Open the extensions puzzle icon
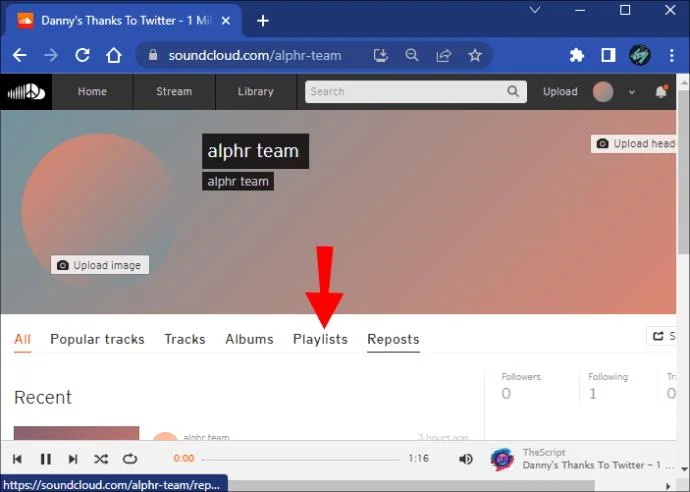Image resolution: width=690 pixels, height=492 pixels. (576, 55)
